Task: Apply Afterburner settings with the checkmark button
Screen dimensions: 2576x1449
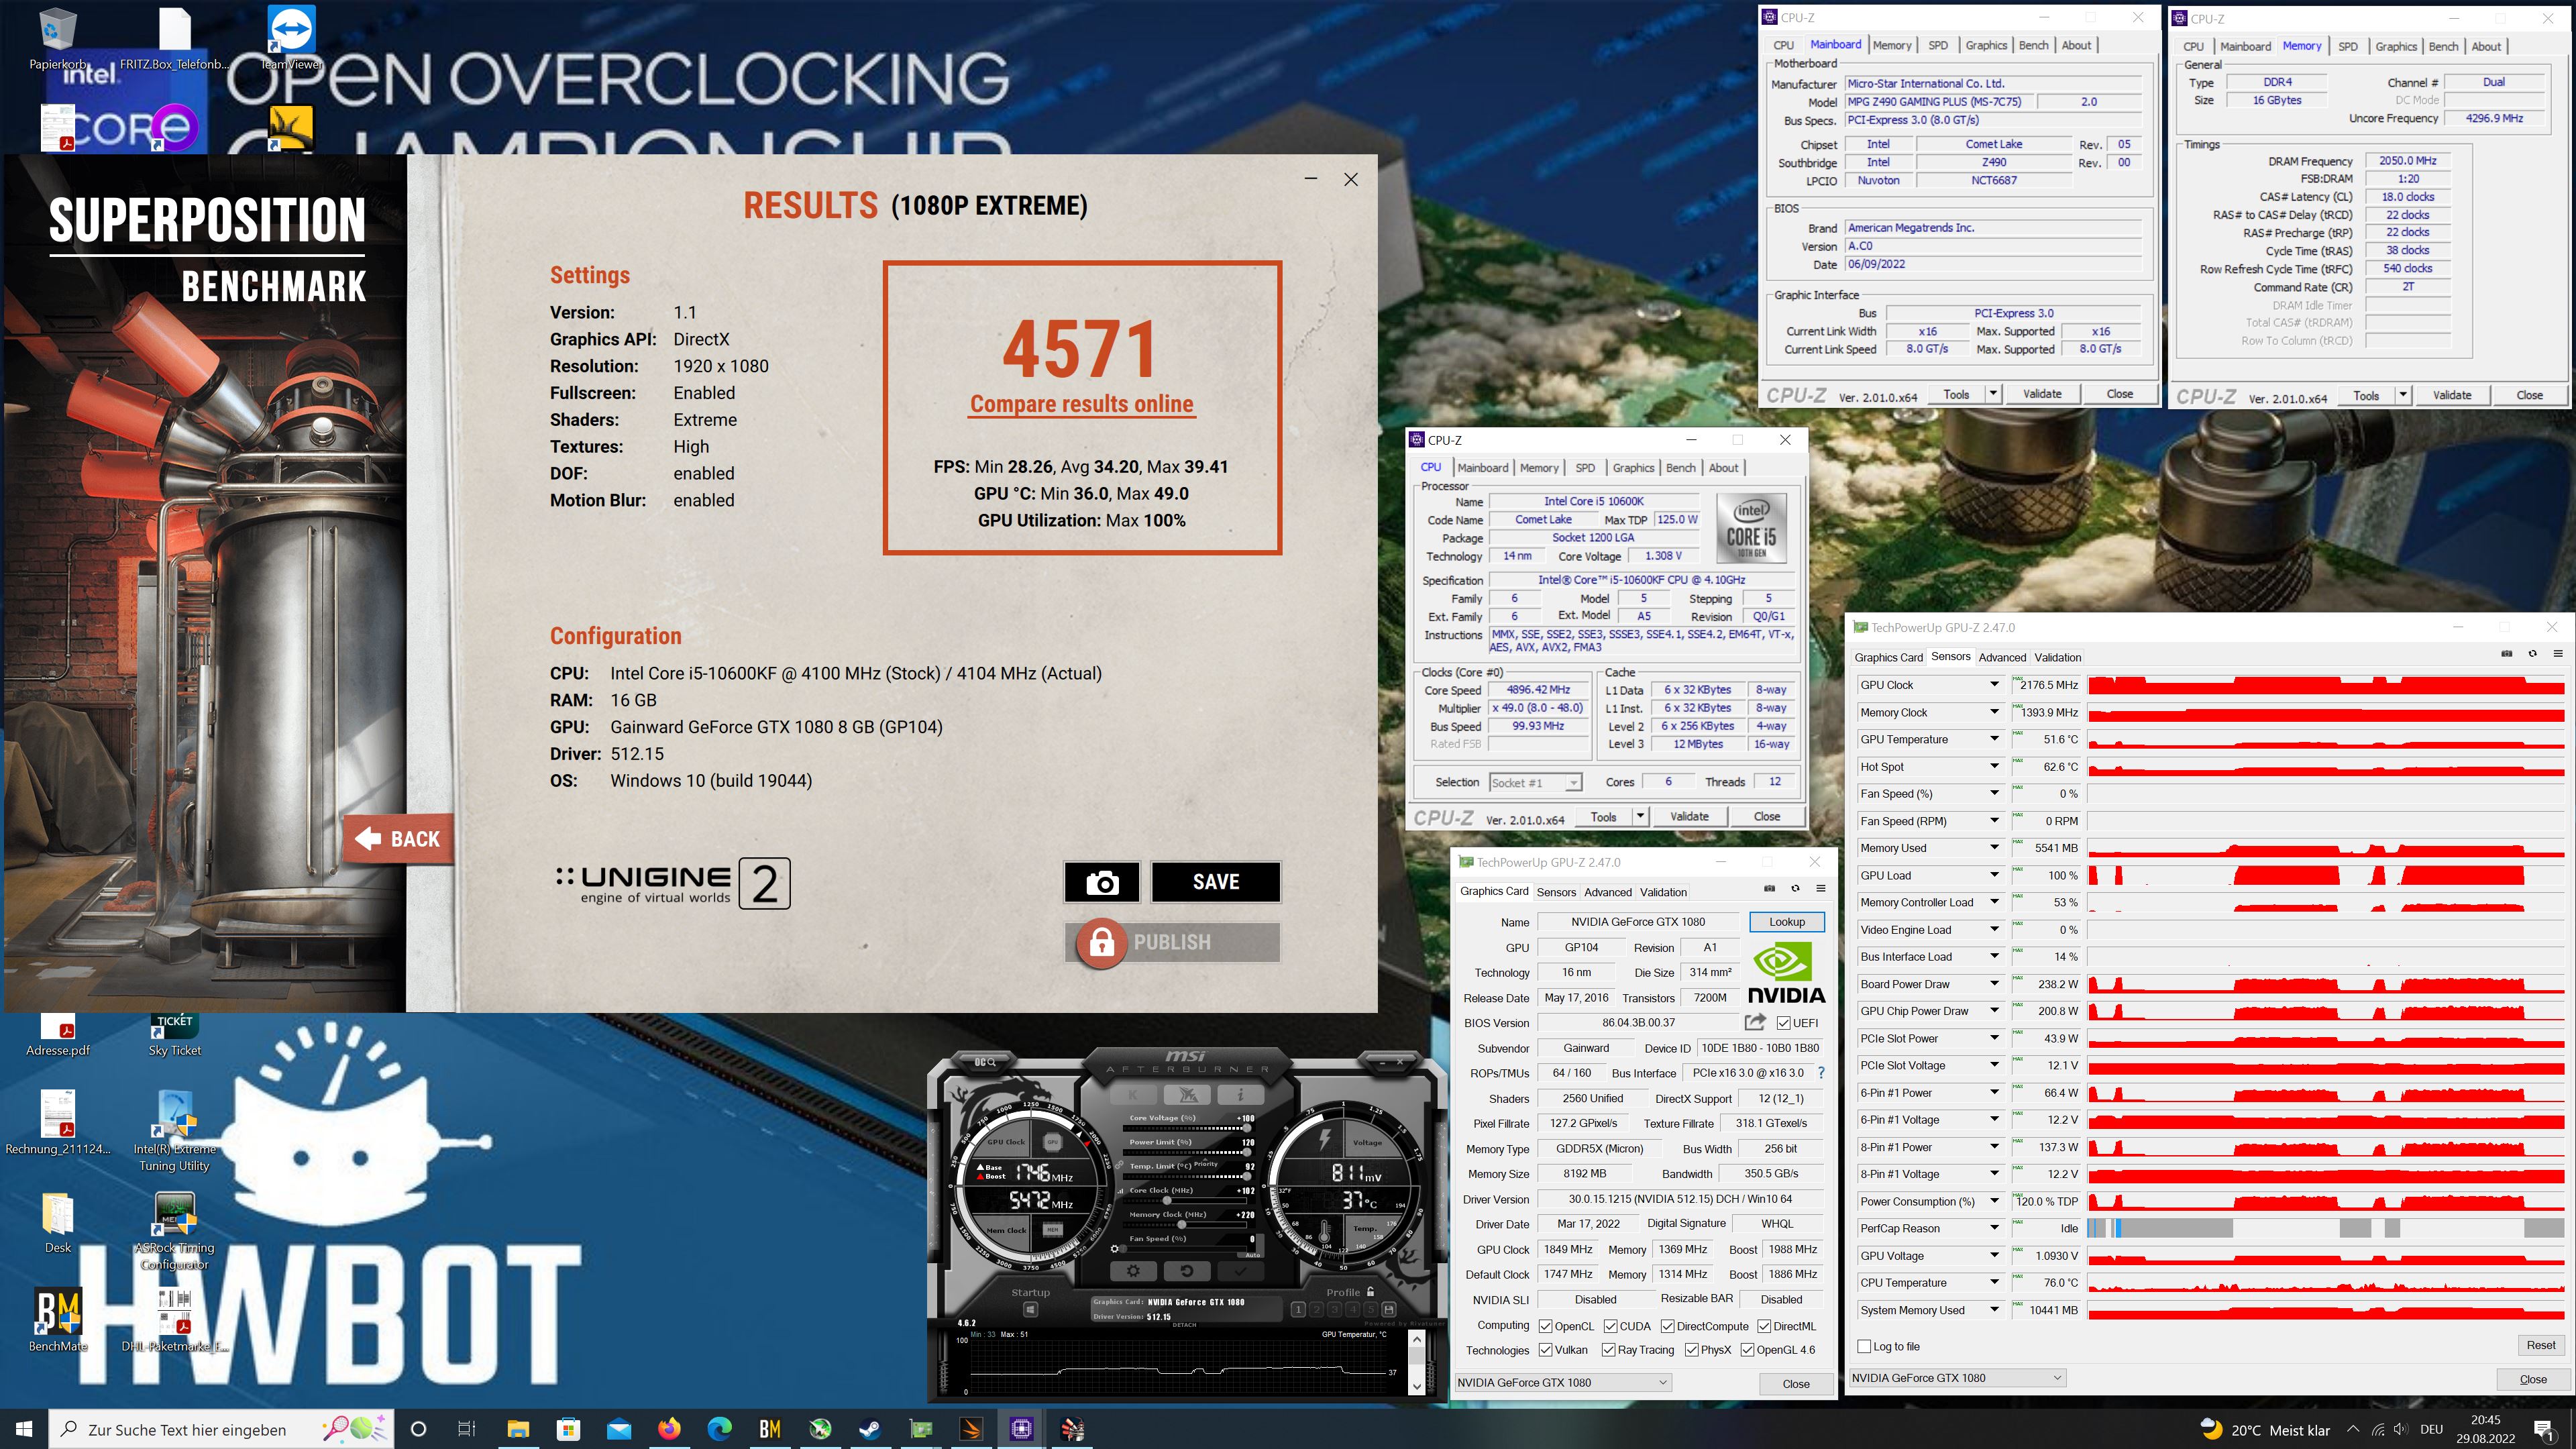Action: point(1241,1271)
